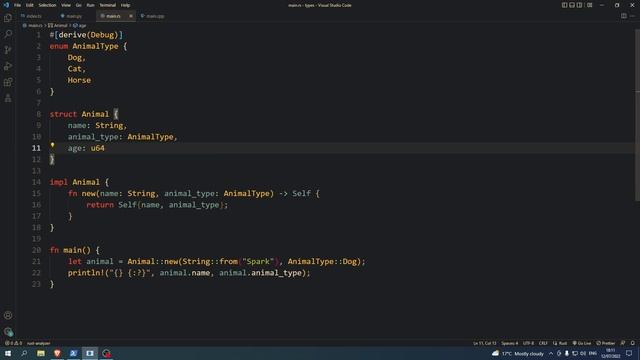The height and width of the screenshot is (360, 640).
Task: Switch to the main.cpp tab
Action: click(x=155, y=16)
